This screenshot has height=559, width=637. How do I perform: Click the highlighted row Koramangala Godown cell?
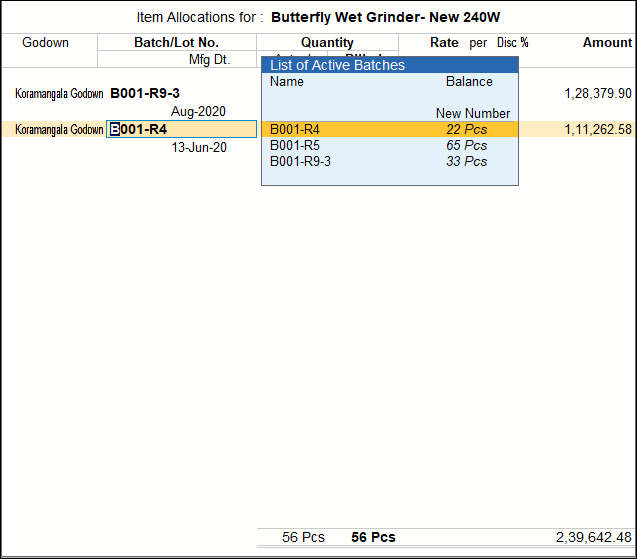[x=59, y=129]
